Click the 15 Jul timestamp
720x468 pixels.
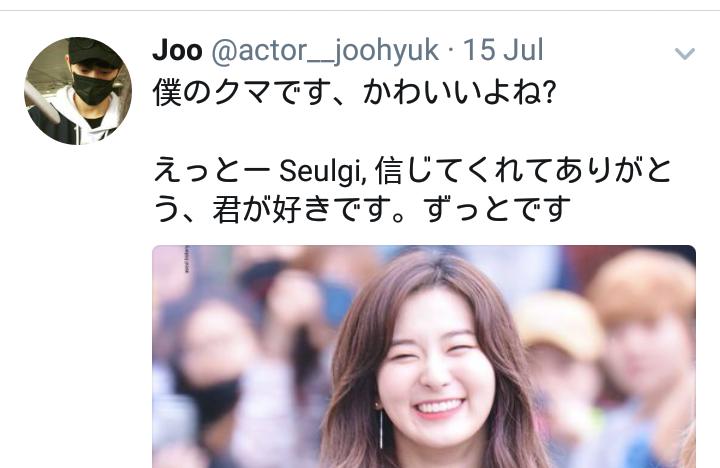[x=503, y=50]
